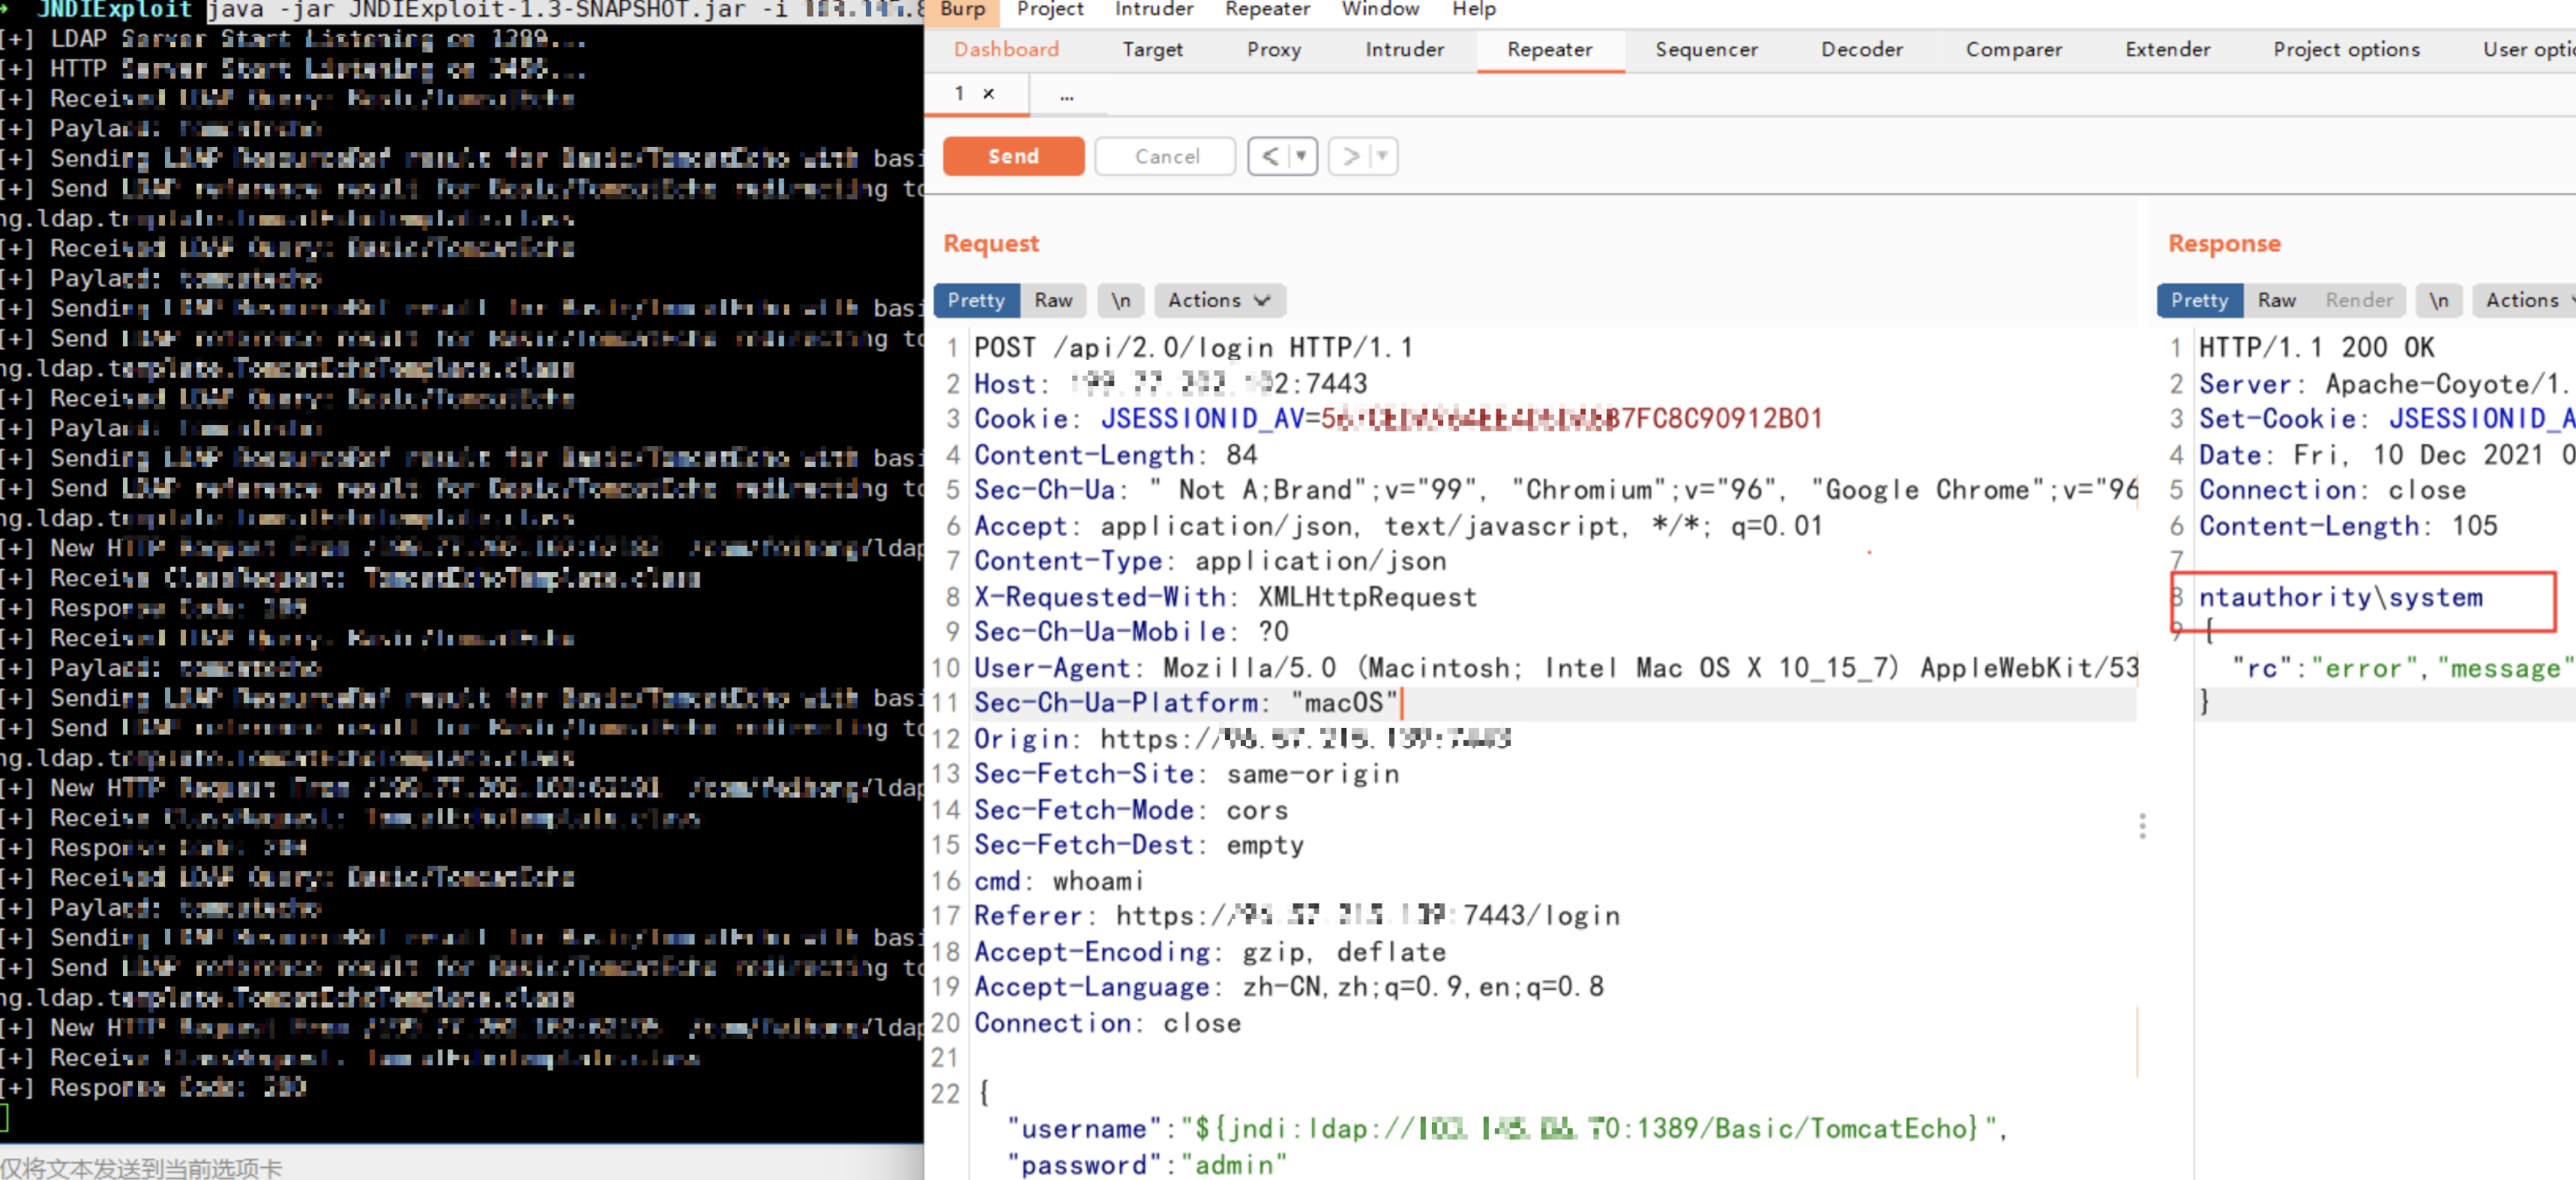This screenshot has height=1180, width=2576.
Task: Click the terminal cursor at the prompt
Action: (x=4, y=1117)
